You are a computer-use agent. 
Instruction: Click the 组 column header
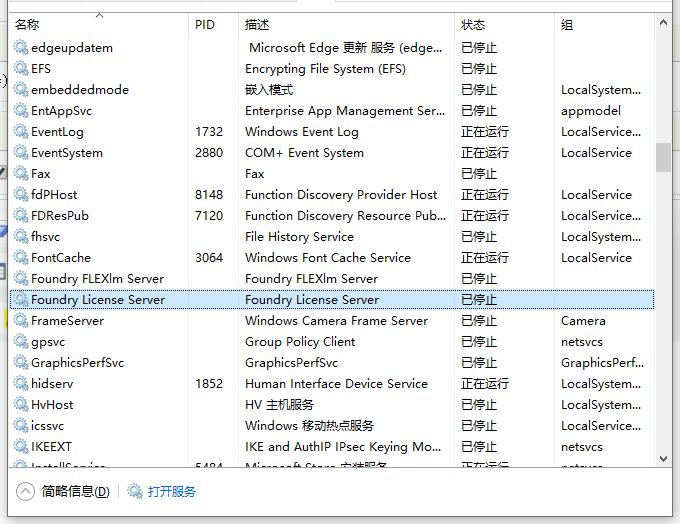(567, 25)
